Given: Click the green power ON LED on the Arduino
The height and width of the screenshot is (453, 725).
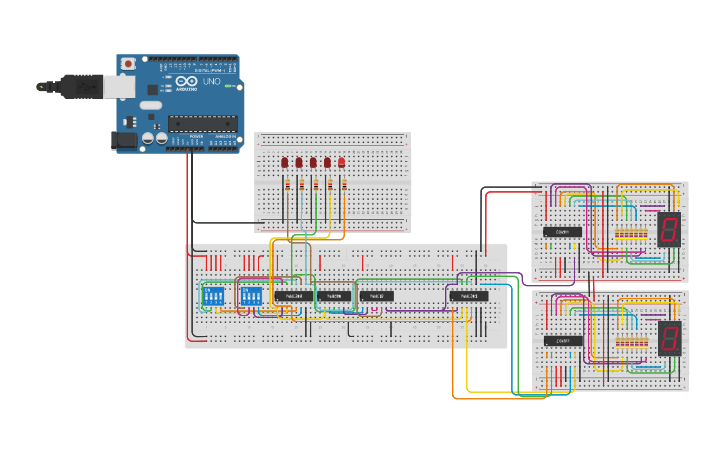Looking at the screenshot, I should (227, 86).
